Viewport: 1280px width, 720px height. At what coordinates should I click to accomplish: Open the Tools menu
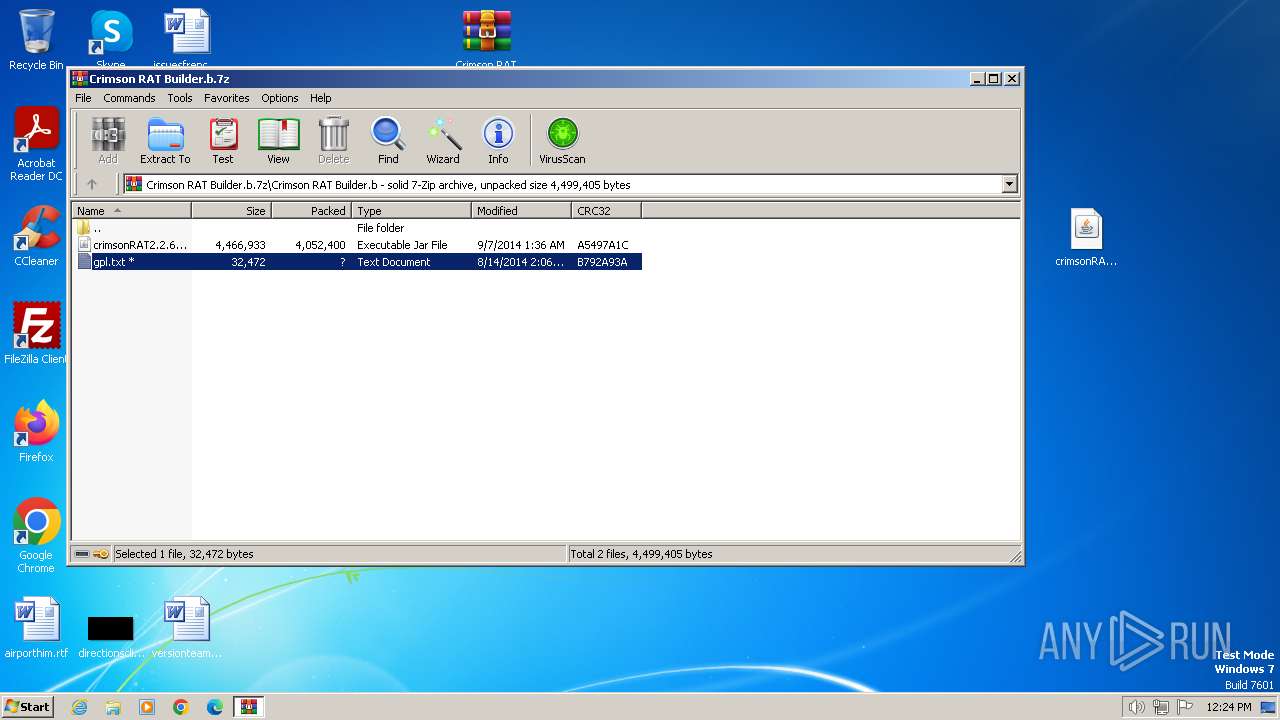click(x=180, y=98)
